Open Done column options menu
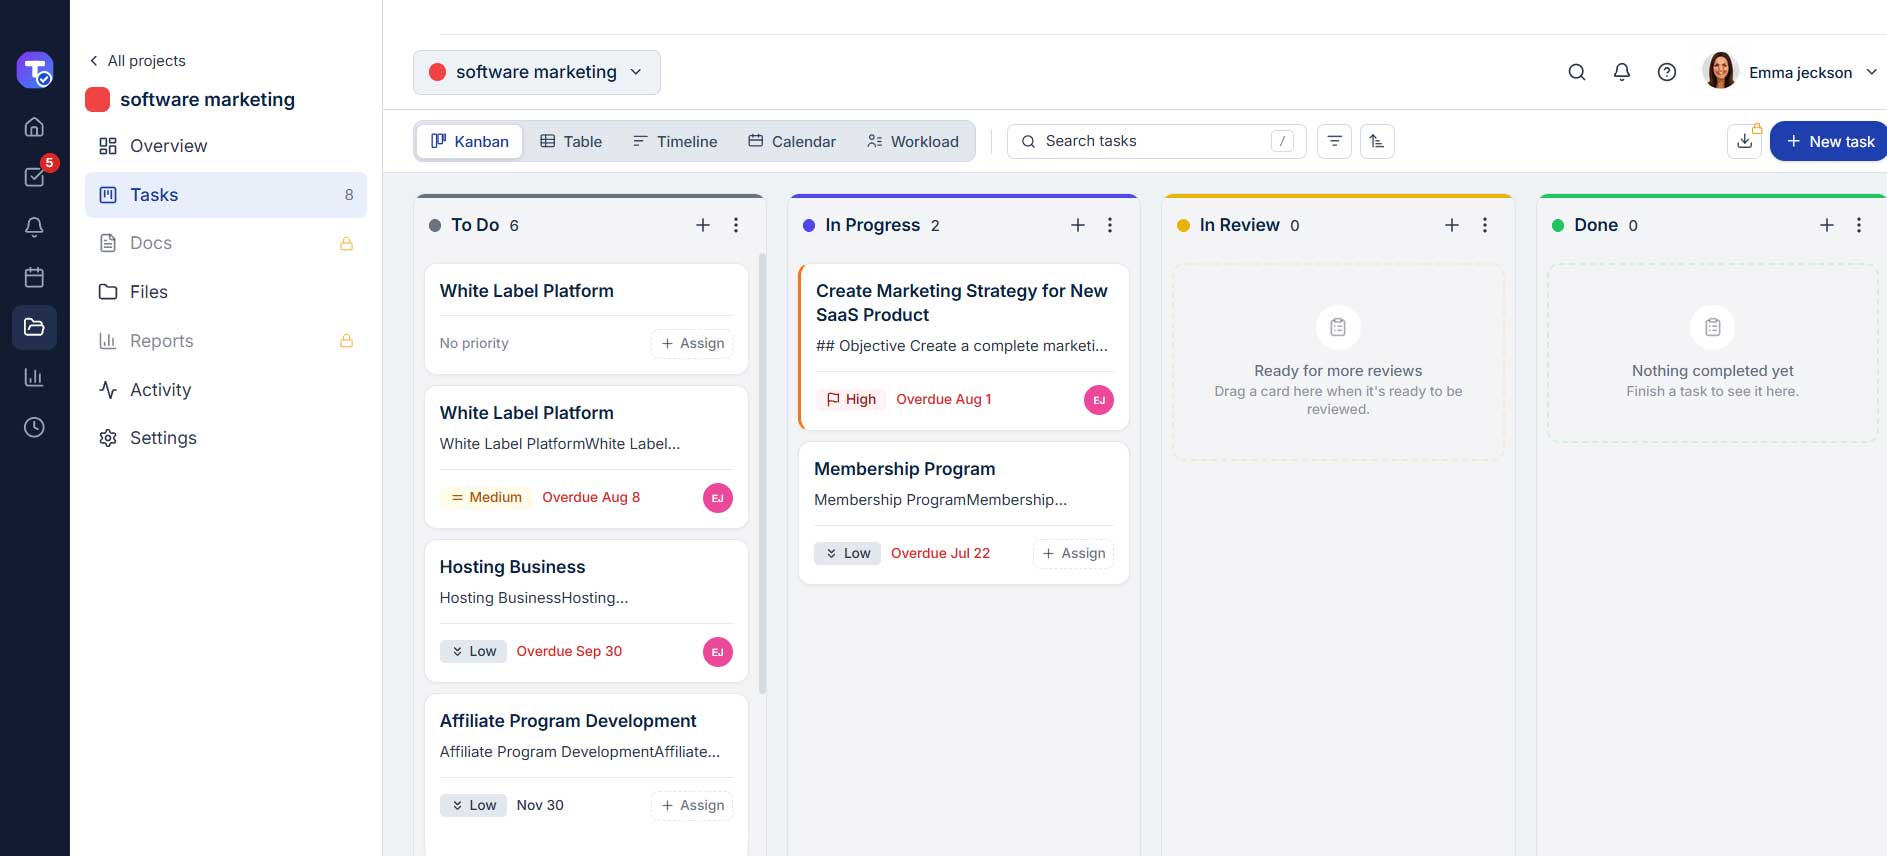 coord(1859,225)
